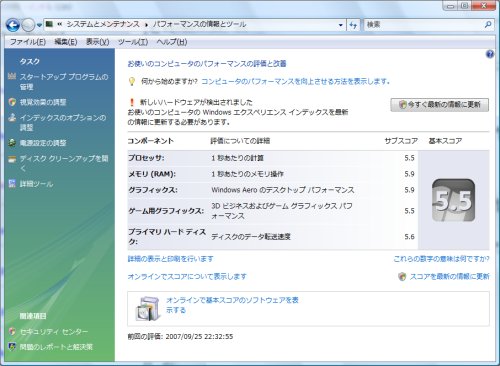Open the ヘルプ(H) menu

172,42
